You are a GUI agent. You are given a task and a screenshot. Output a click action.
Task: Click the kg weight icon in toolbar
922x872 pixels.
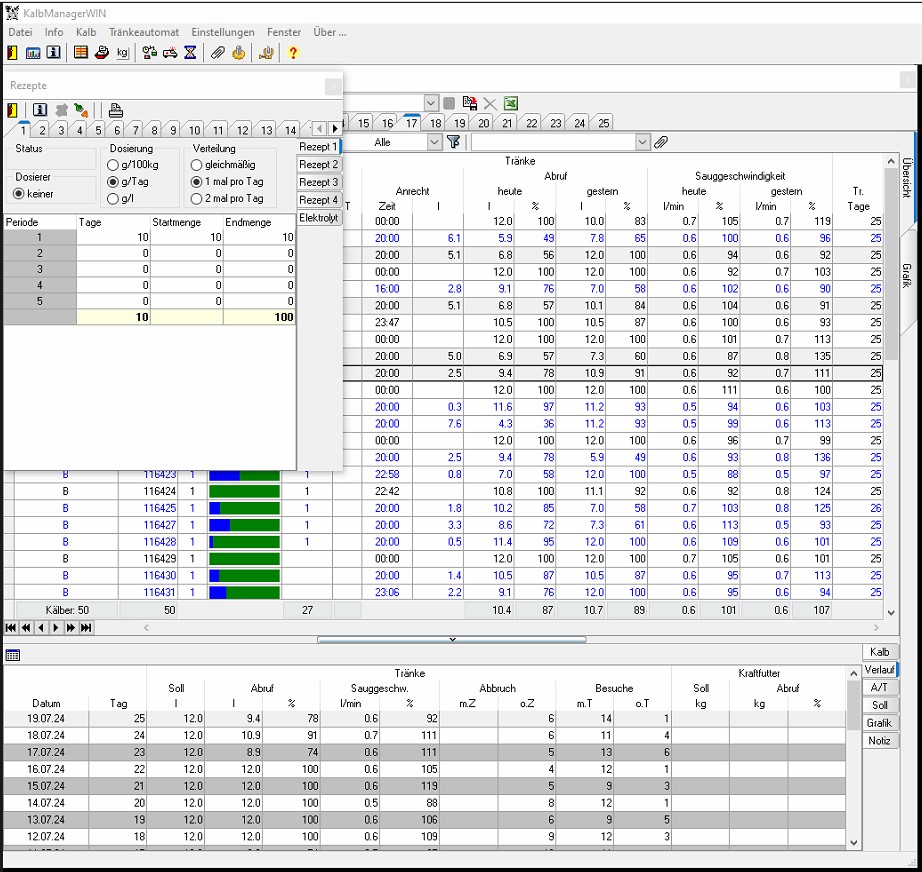point(122,53)
